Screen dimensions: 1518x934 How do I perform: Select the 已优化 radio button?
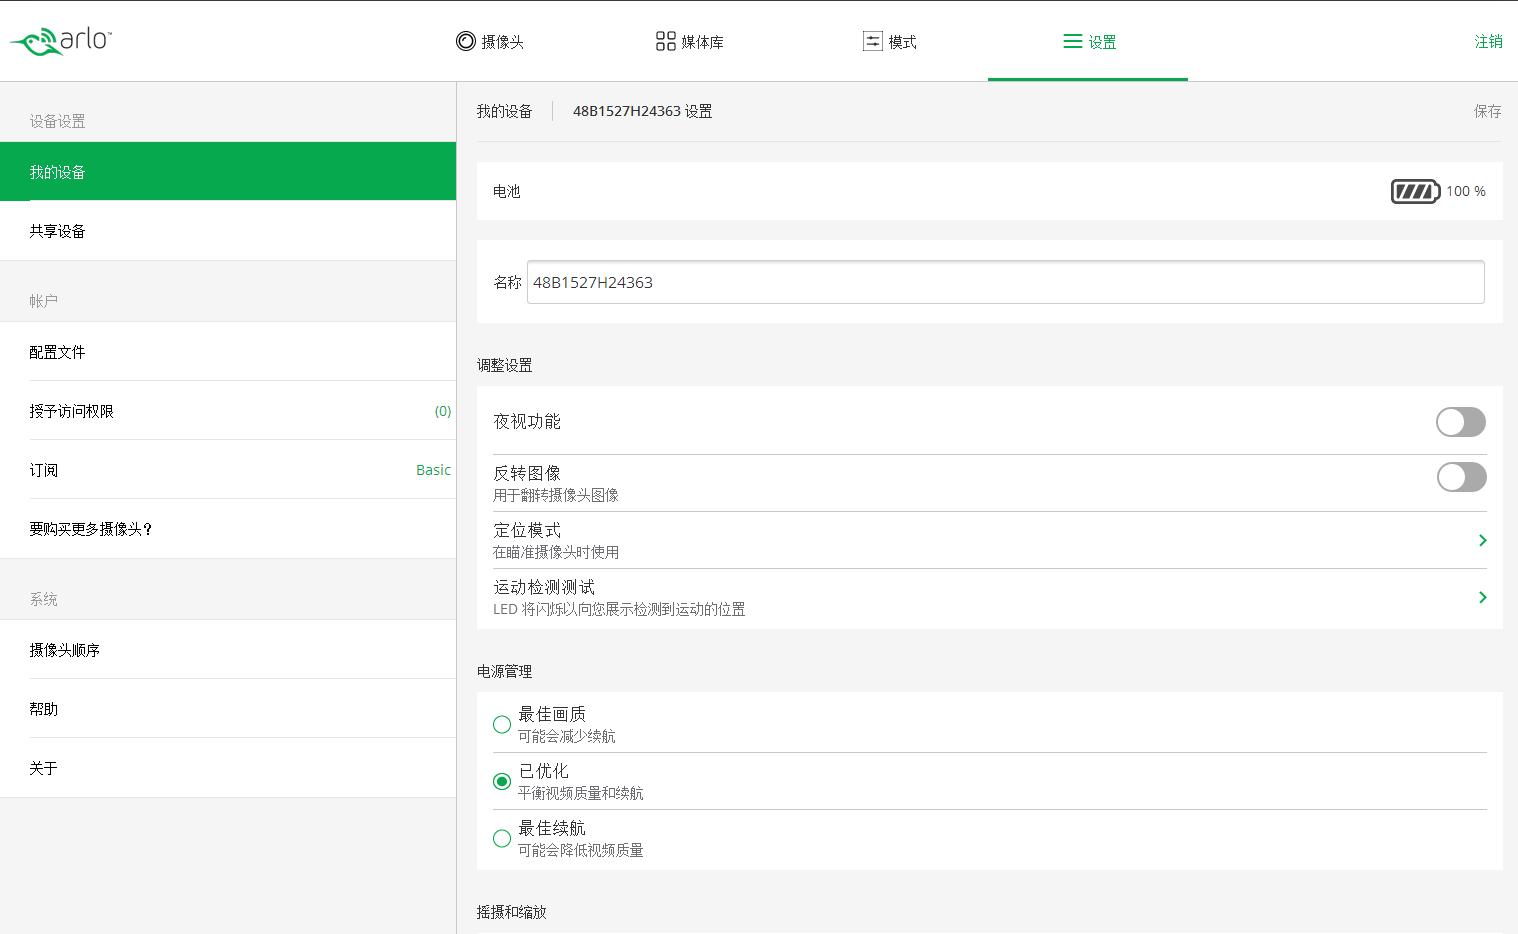502,781
